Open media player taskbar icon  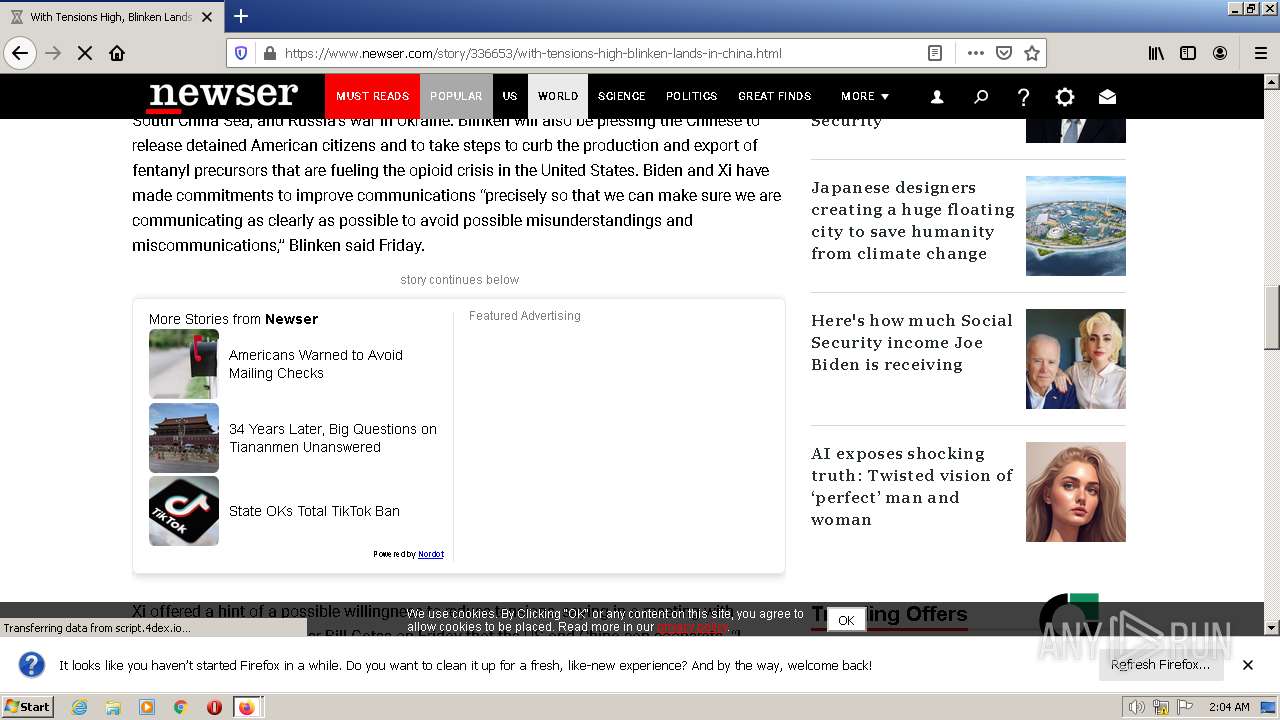click(147, 707)
